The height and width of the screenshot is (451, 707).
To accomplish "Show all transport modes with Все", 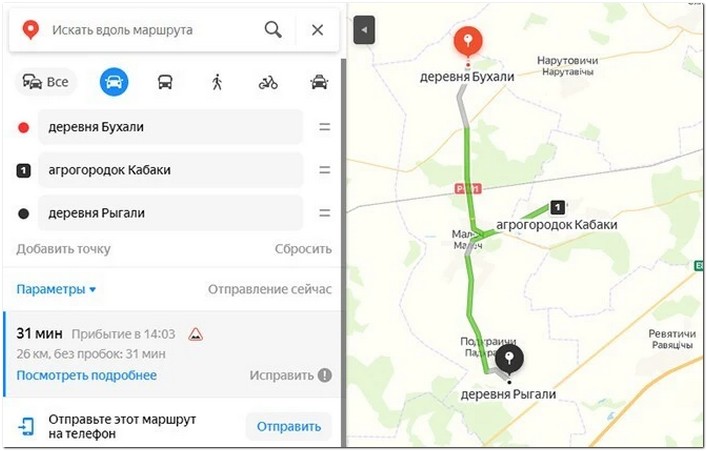I will [46, 82].
